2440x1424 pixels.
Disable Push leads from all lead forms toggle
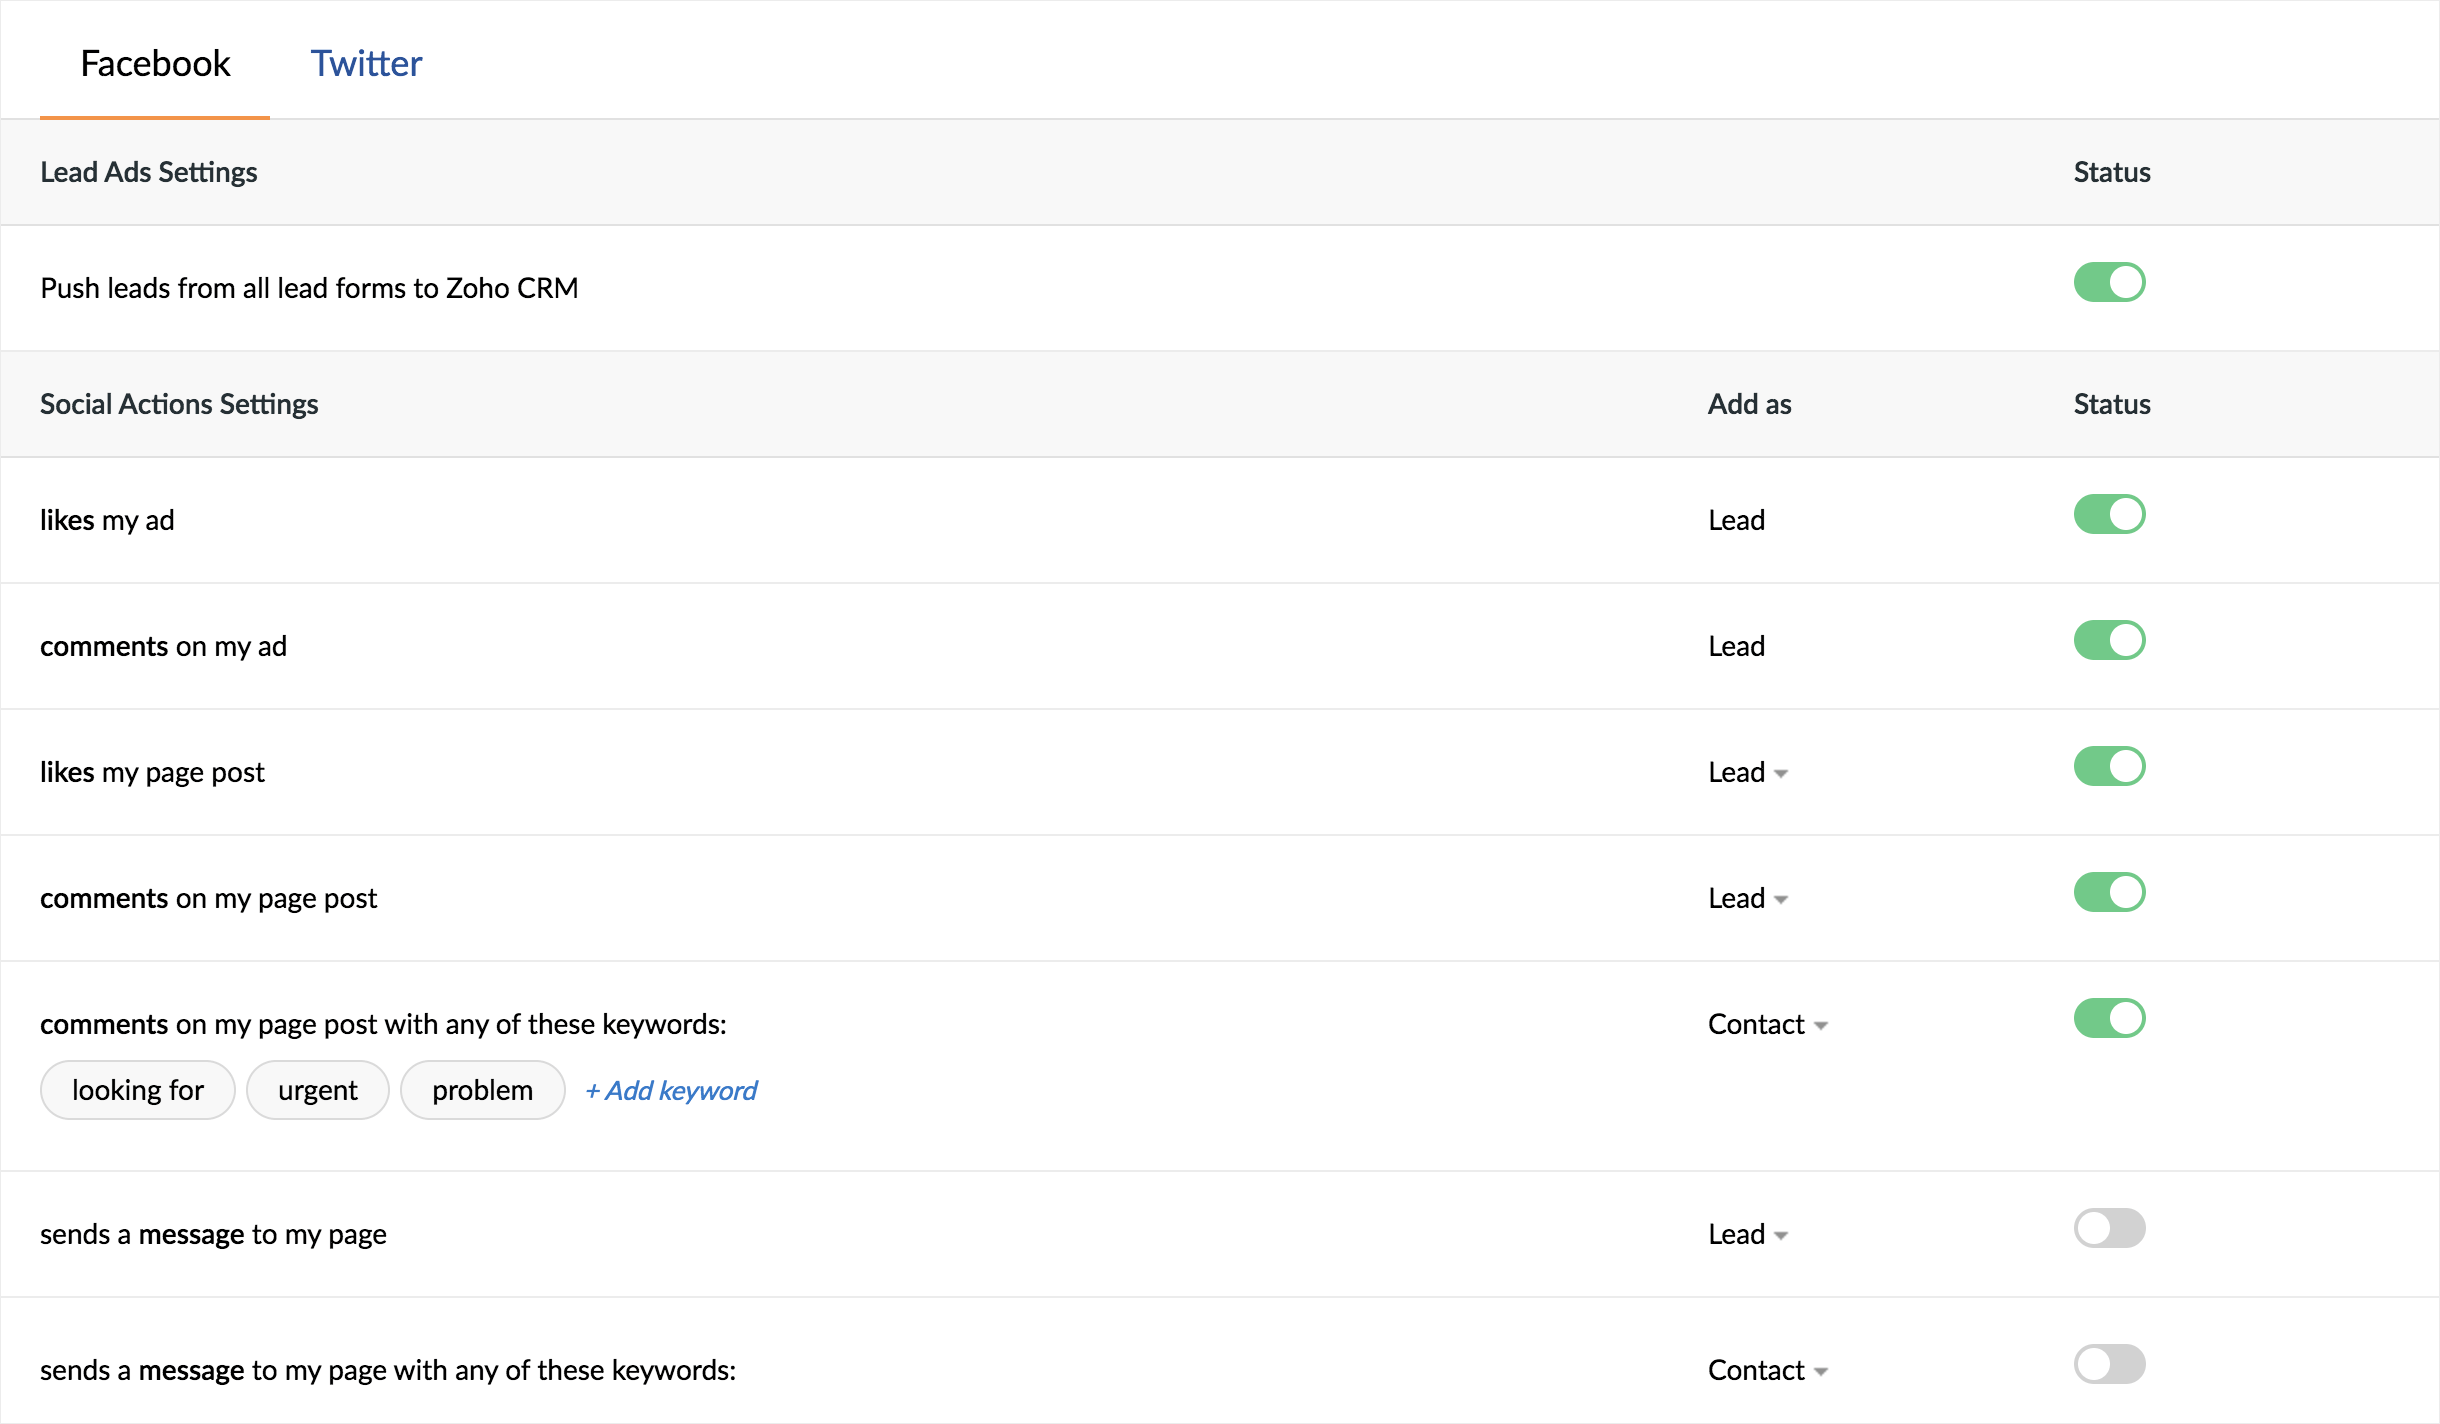(2109, 282)
